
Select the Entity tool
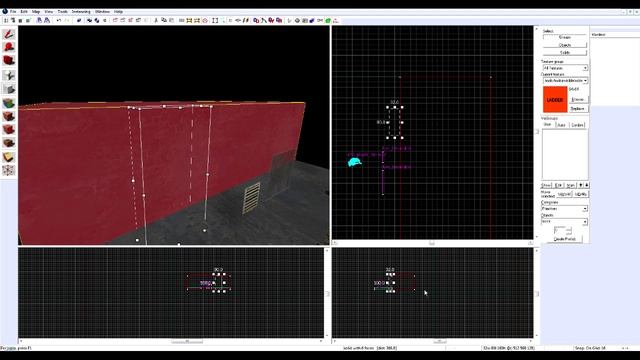(9, 75)
